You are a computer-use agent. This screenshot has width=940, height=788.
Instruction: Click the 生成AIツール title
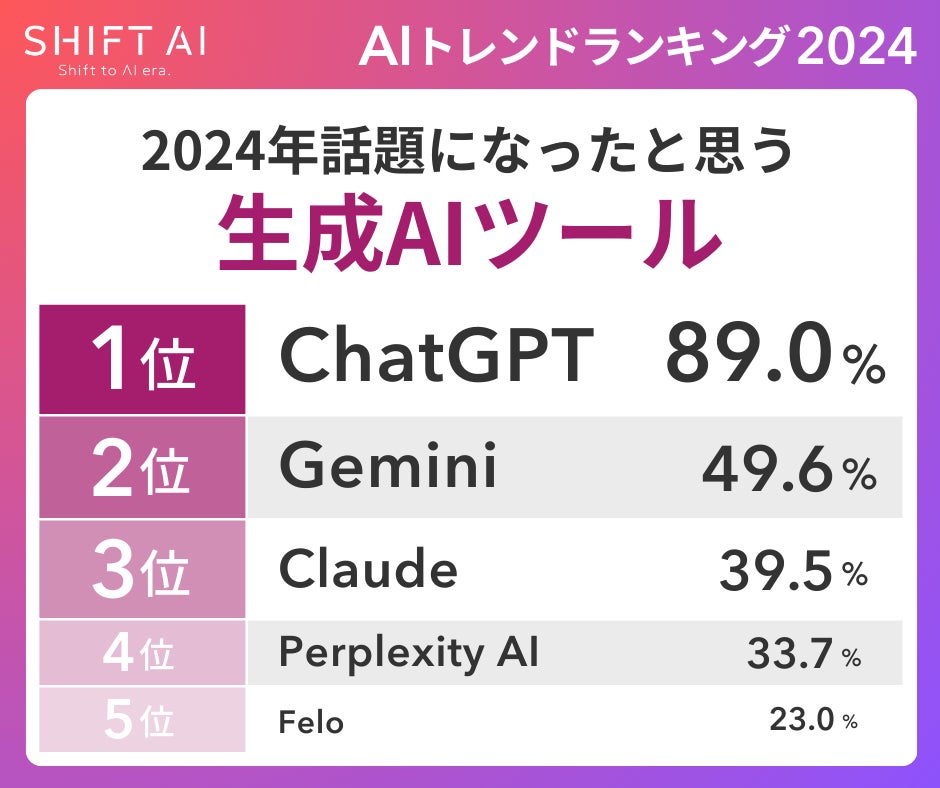(x=470, y=233)
